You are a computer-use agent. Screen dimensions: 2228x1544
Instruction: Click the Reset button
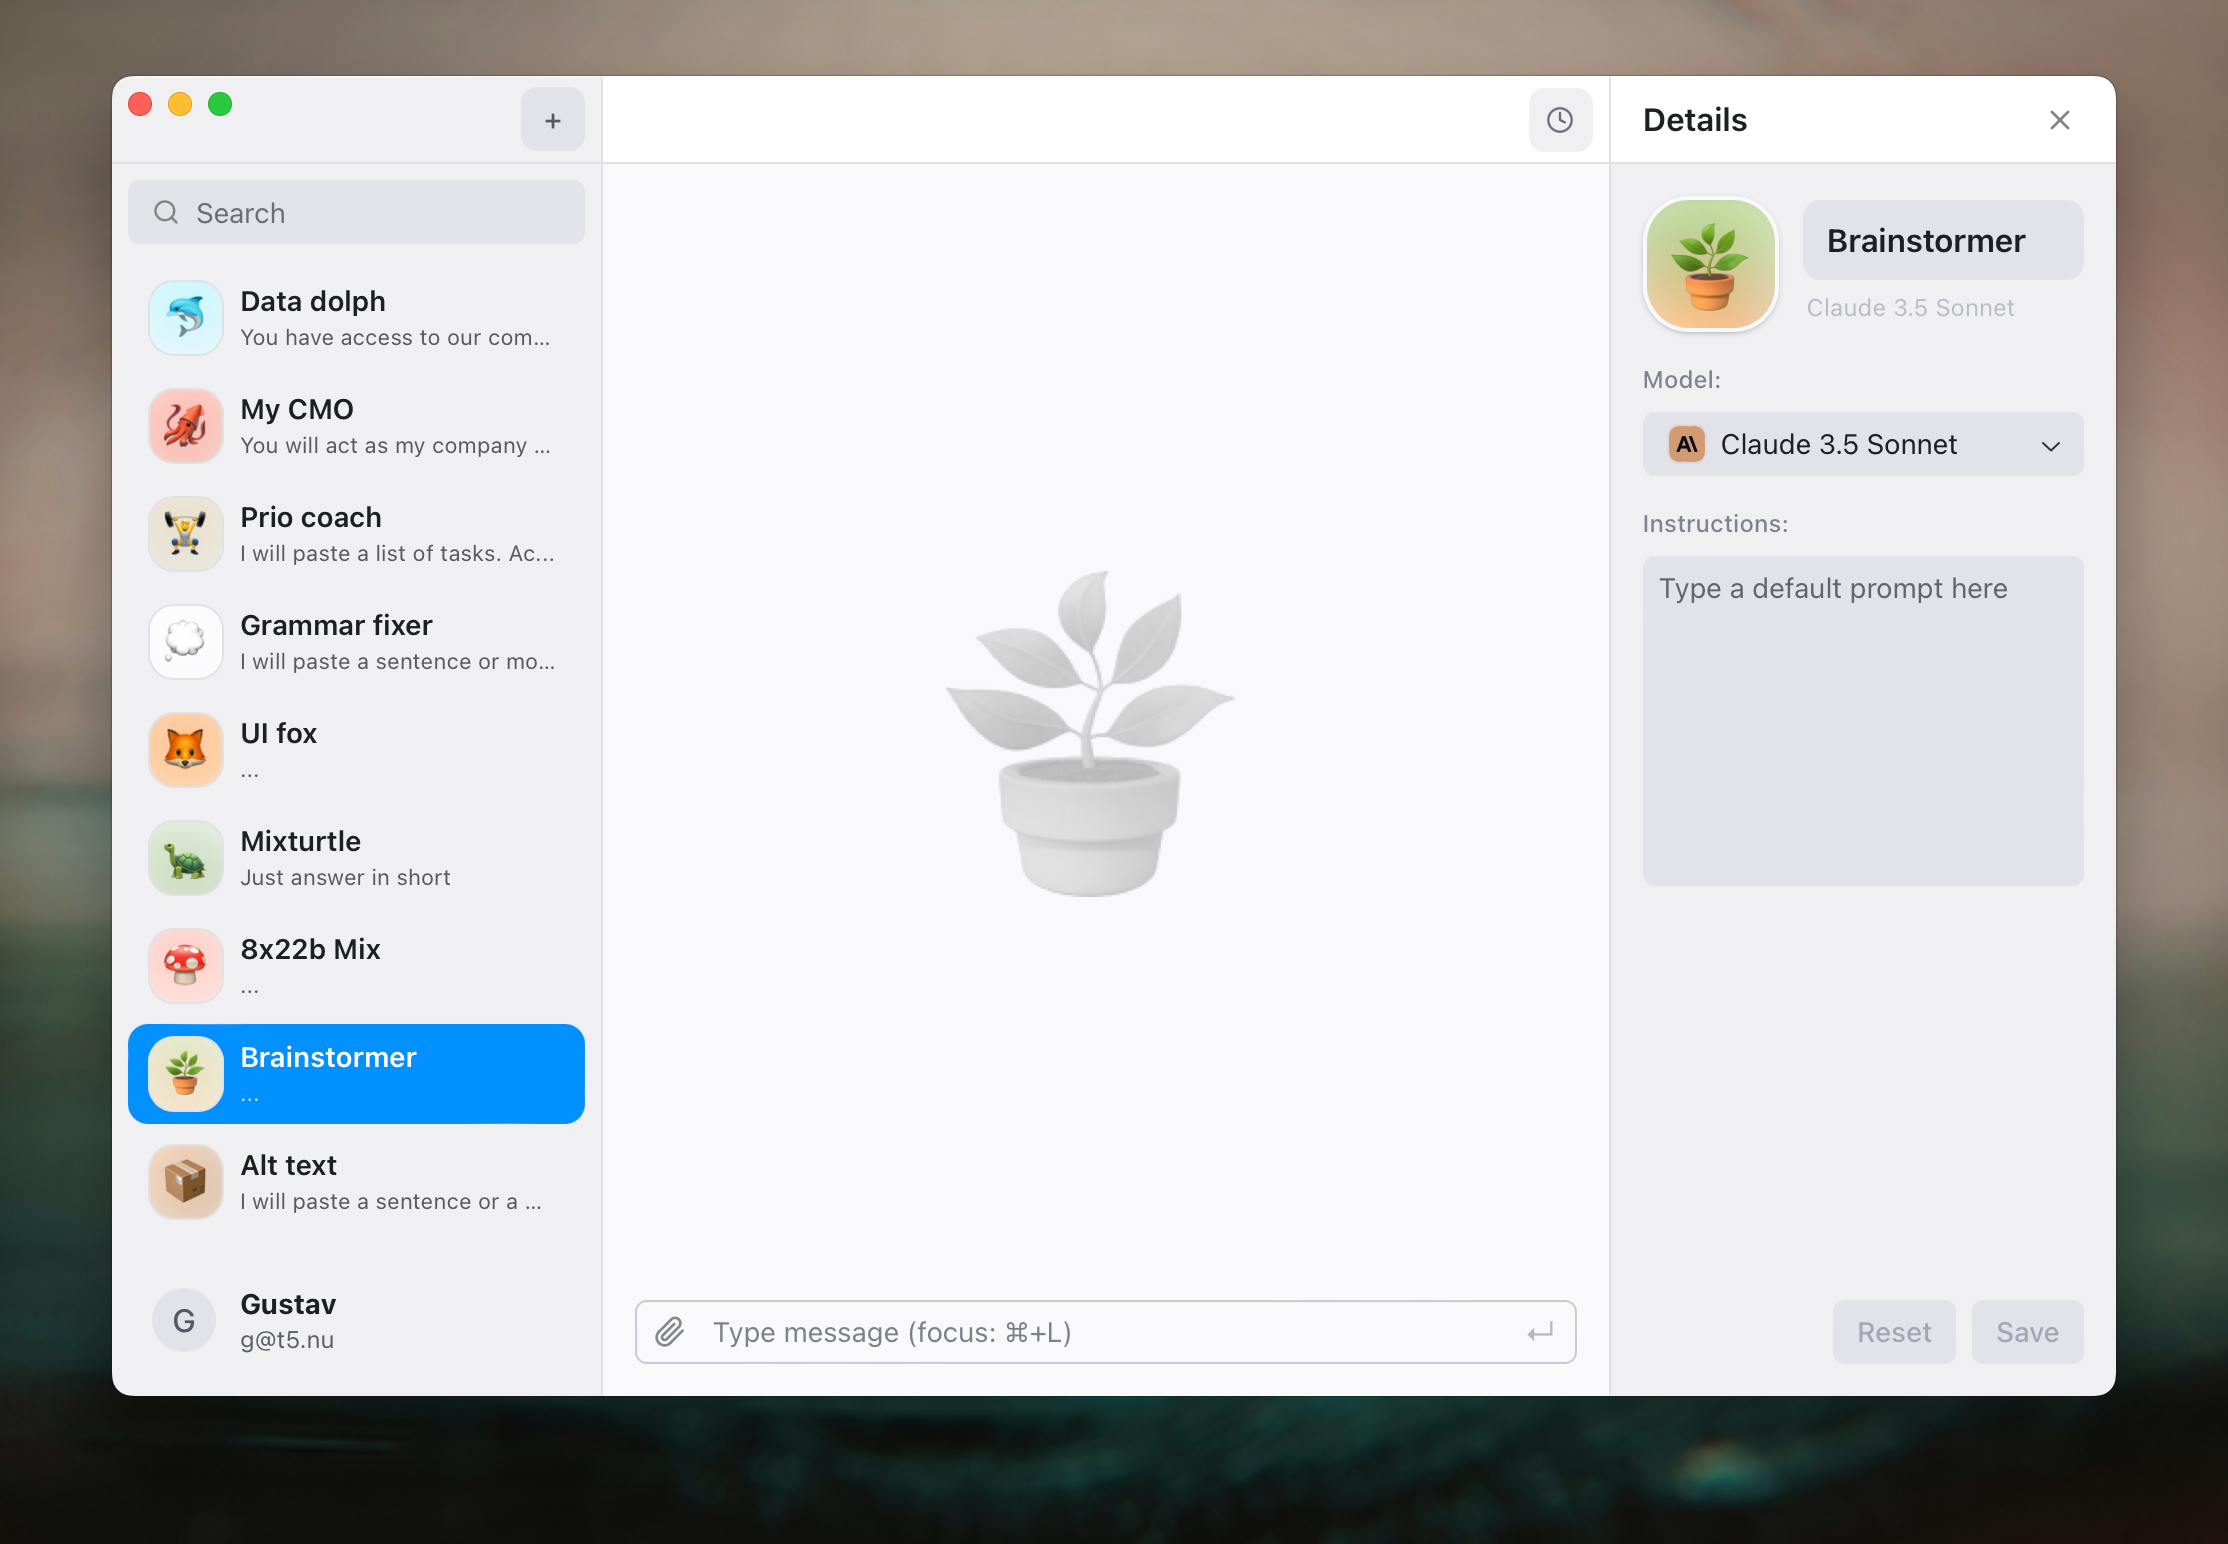pos(1893,1332)
